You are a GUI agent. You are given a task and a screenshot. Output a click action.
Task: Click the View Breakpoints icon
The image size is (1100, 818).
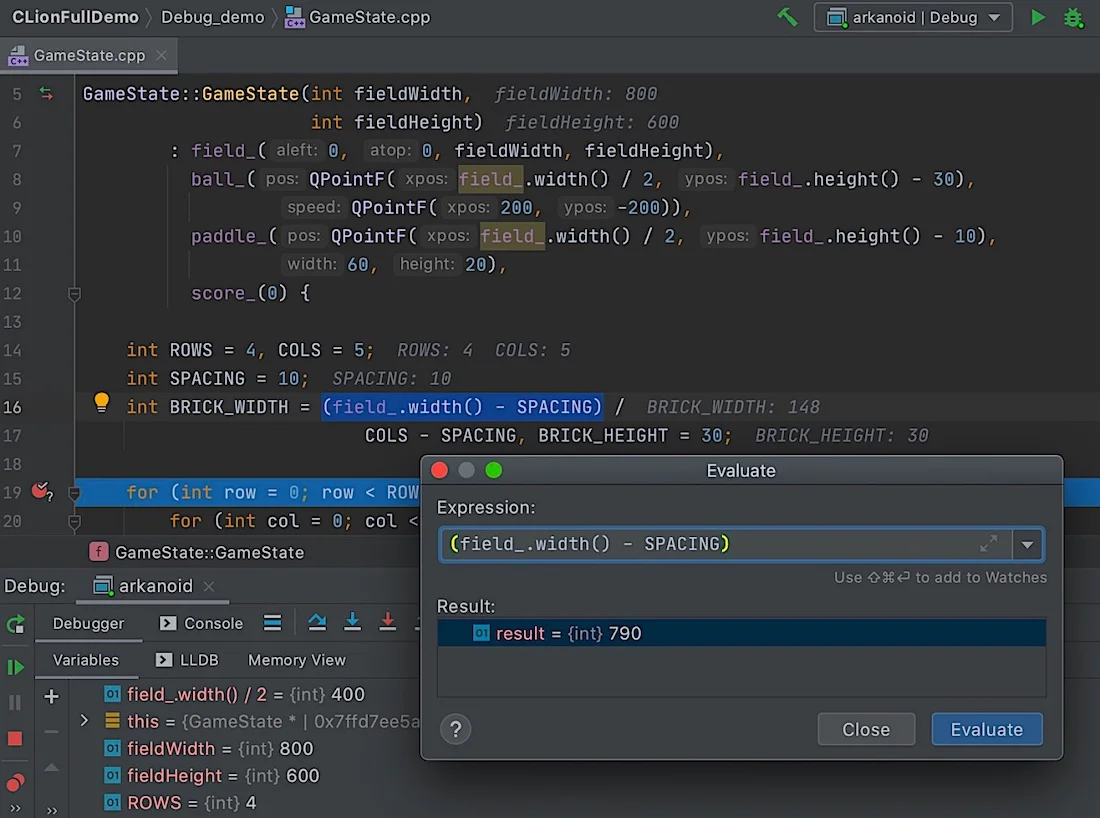(x=15, y=782)
